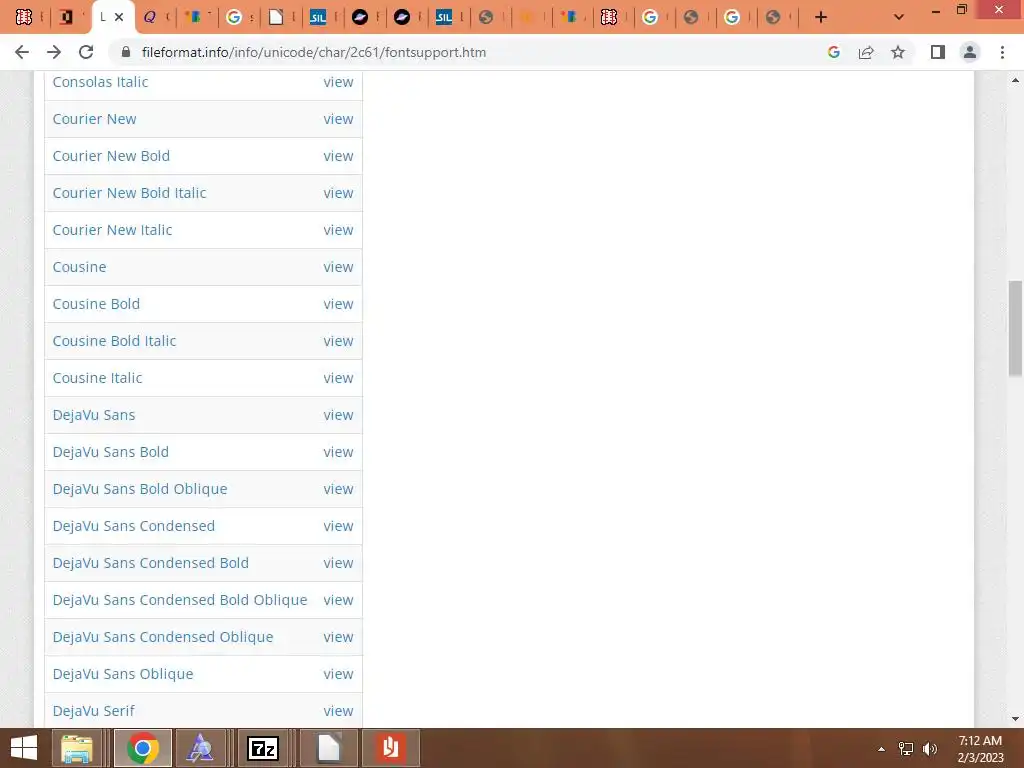Click view for DejaVu Sans Oblique
This screenshot has height=768, width=1024.
tap(338, 674)
